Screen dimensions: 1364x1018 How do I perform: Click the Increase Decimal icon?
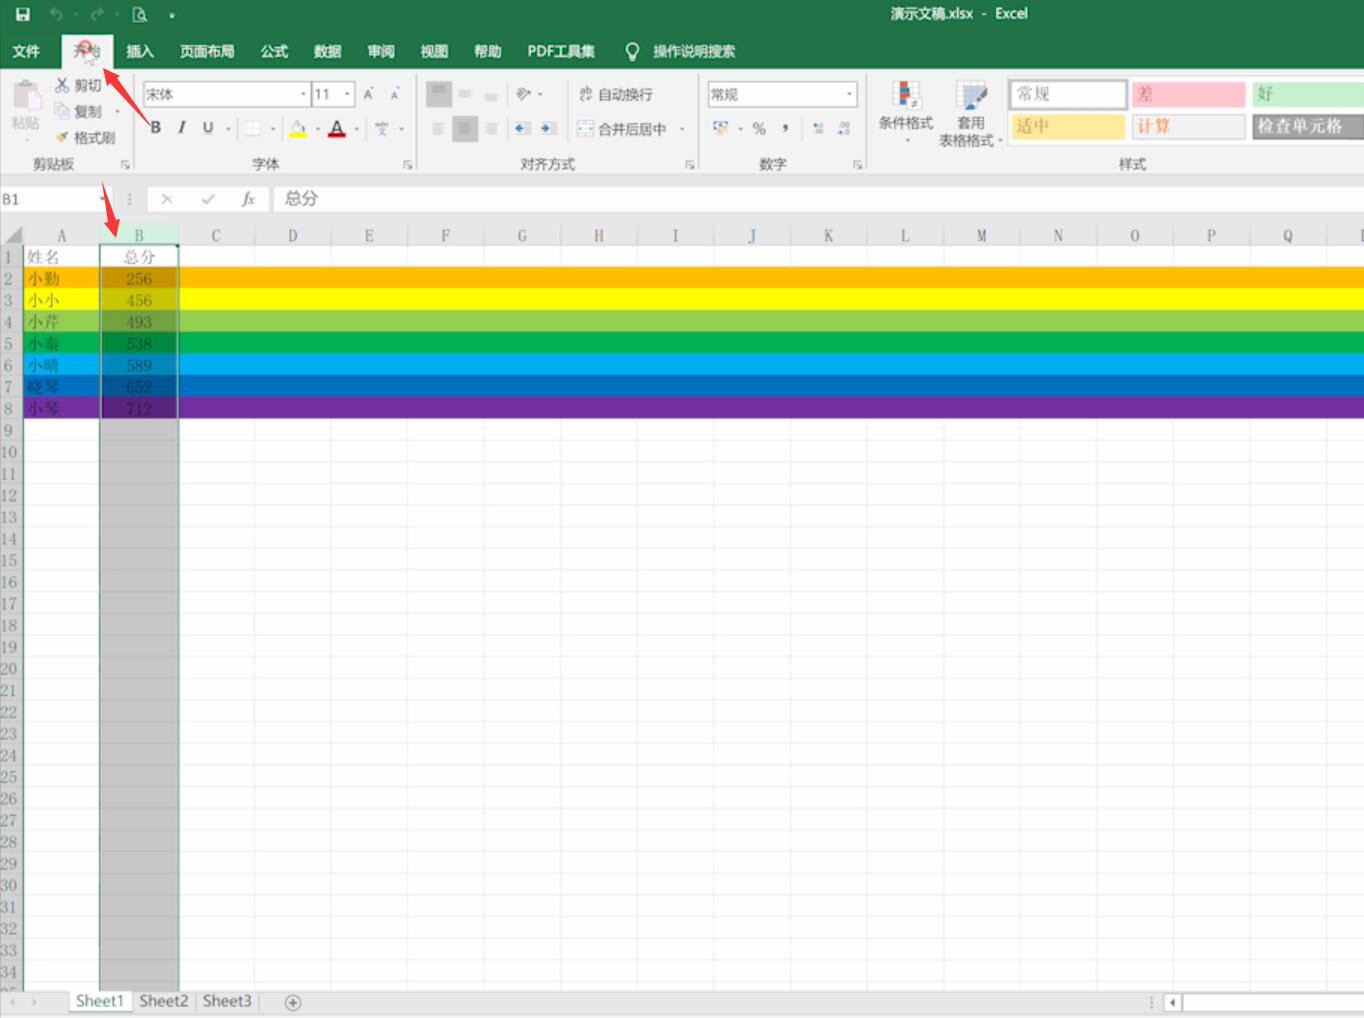[818, 128]
